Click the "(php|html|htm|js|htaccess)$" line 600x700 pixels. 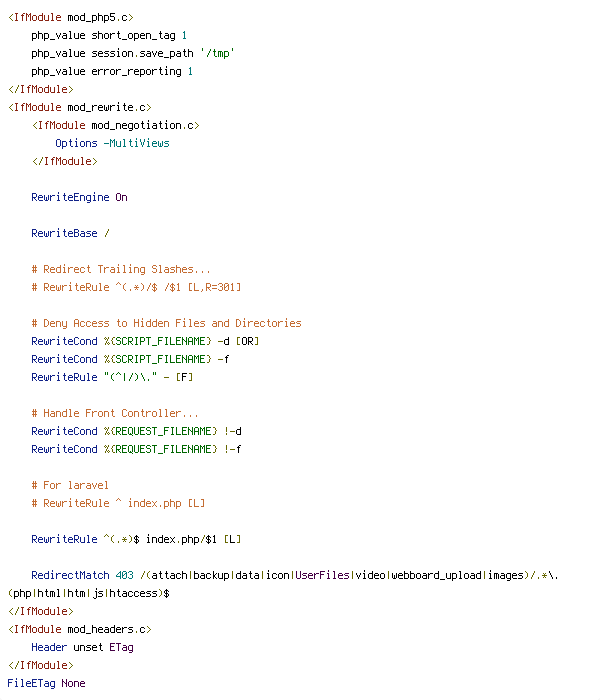(x=88, y=593)
